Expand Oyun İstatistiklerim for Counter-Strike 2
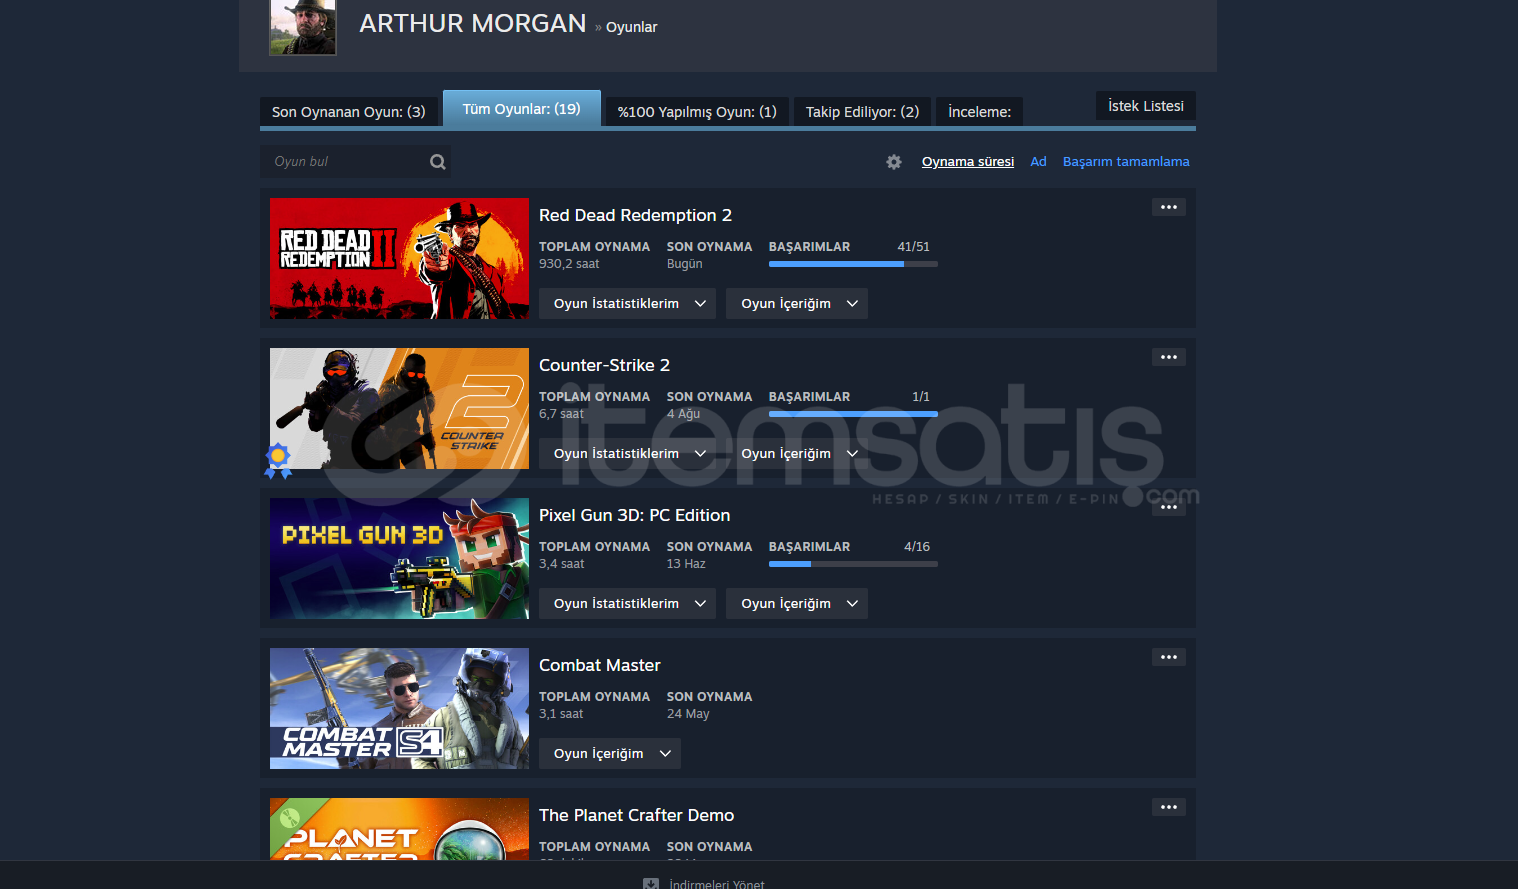The height and width of the screenshot is (889, 1518). click(627, 454)
